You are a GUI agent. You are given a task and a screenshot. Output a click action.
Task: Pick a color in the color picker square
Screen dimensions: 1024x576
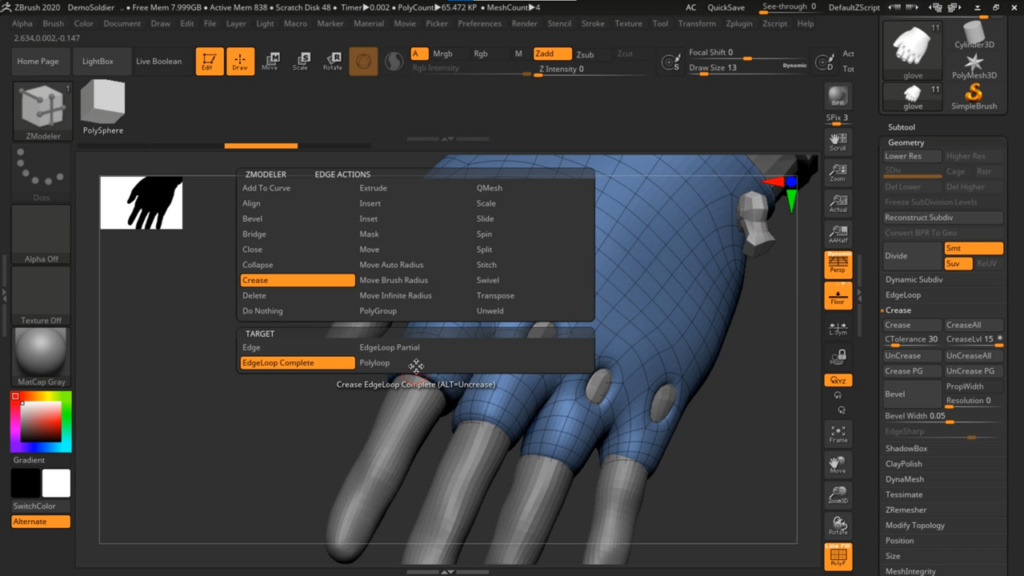(40, 421)
